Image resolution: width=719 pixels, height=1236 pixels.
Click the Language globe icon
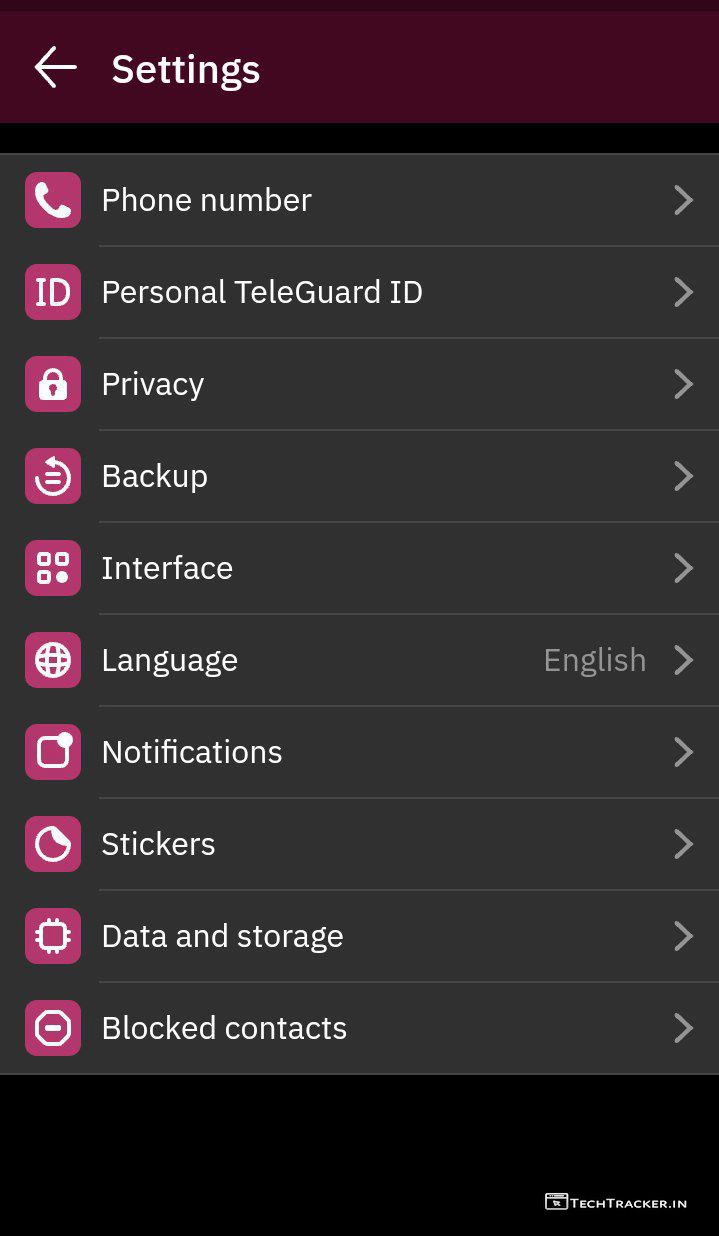point(53,660)
